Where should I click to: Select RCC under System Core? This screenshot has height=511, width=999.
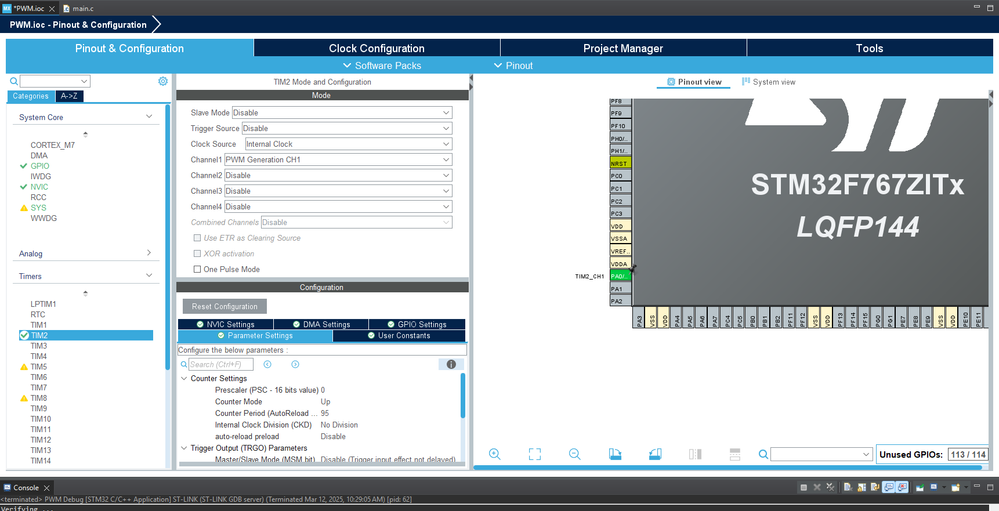tap(38, 198)
